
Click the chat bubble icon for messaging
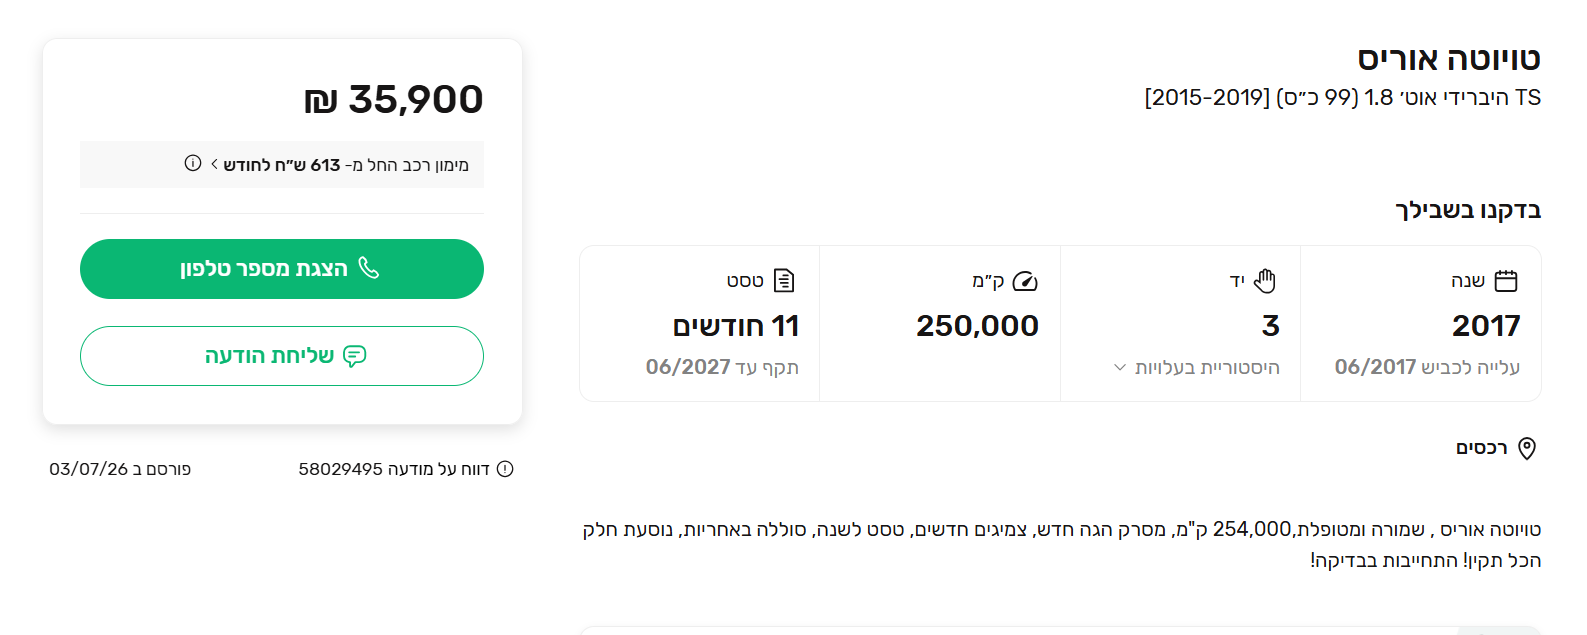click(354, 356)
